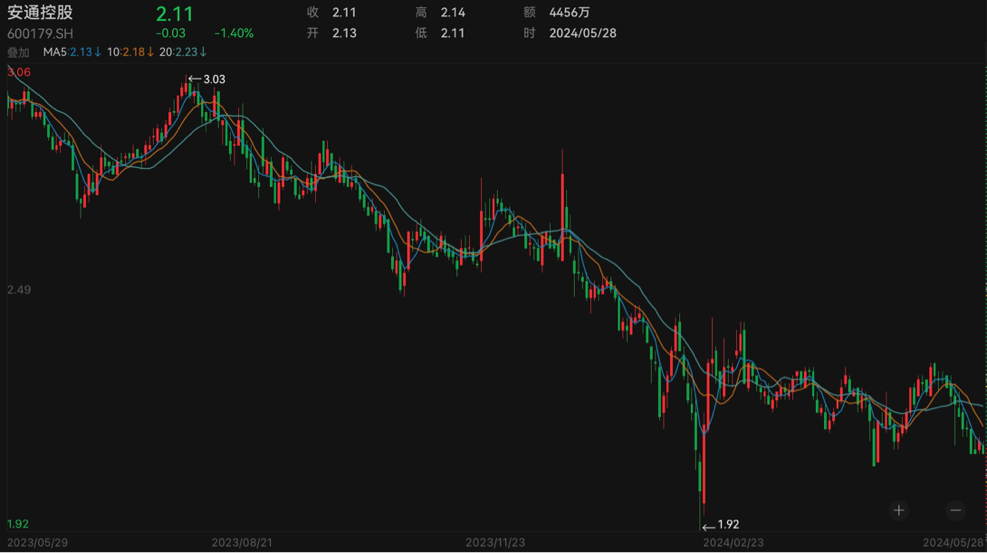This screenshot has height=553, width=987.
Task: Click the percent change -1.40%
Action: coord(234,33)
